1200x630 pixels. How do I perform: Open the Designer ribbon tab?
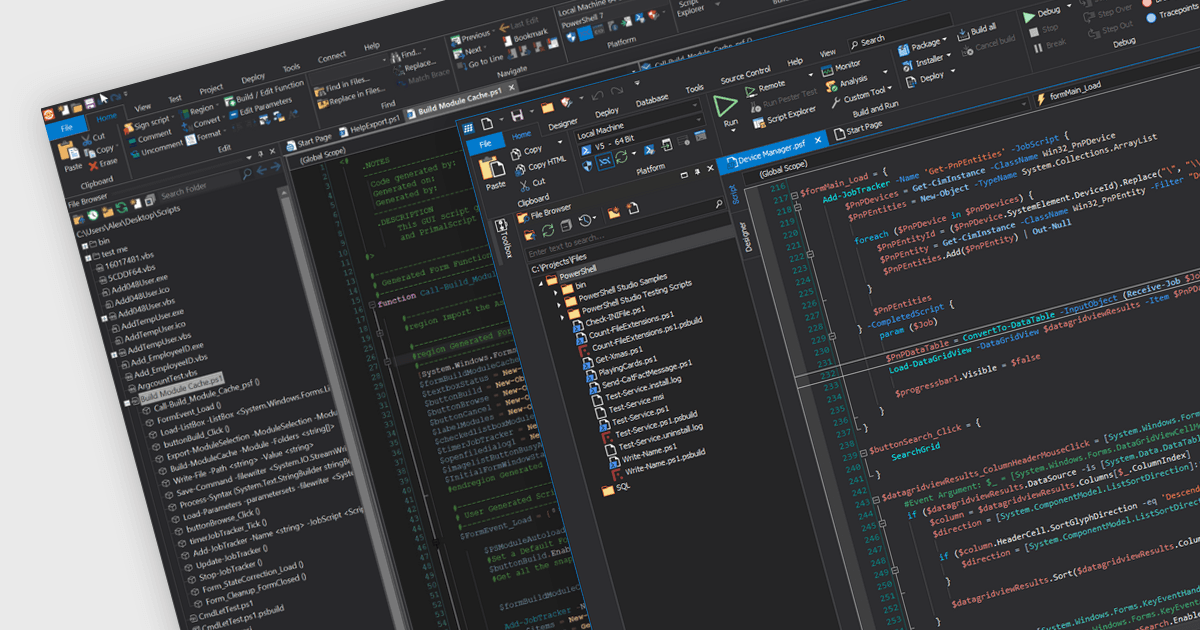(561, 122)
